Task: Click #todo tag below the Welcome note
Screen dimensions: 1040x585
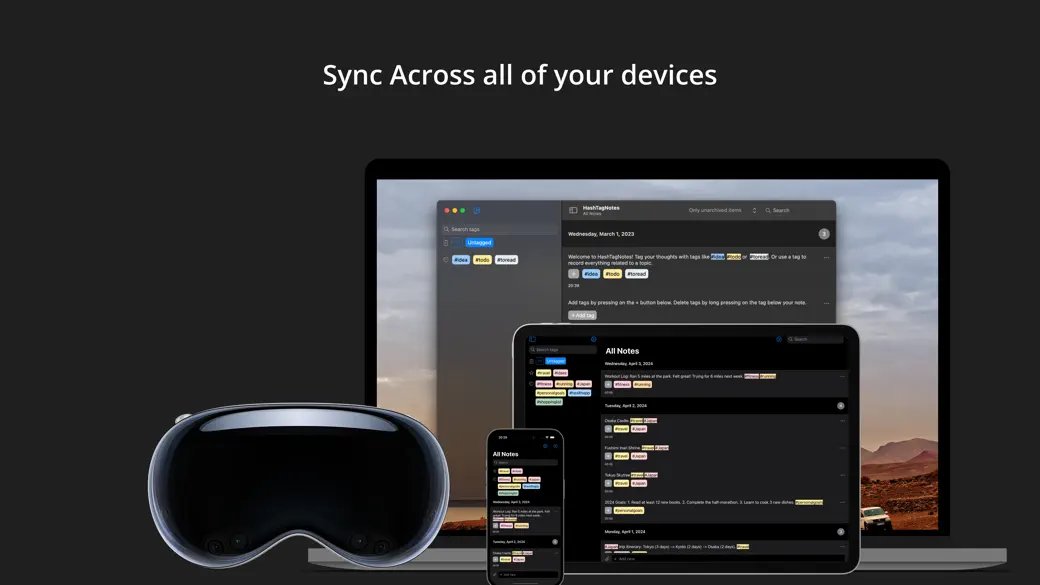Action: pyautogui.click(x=612, y=274)
